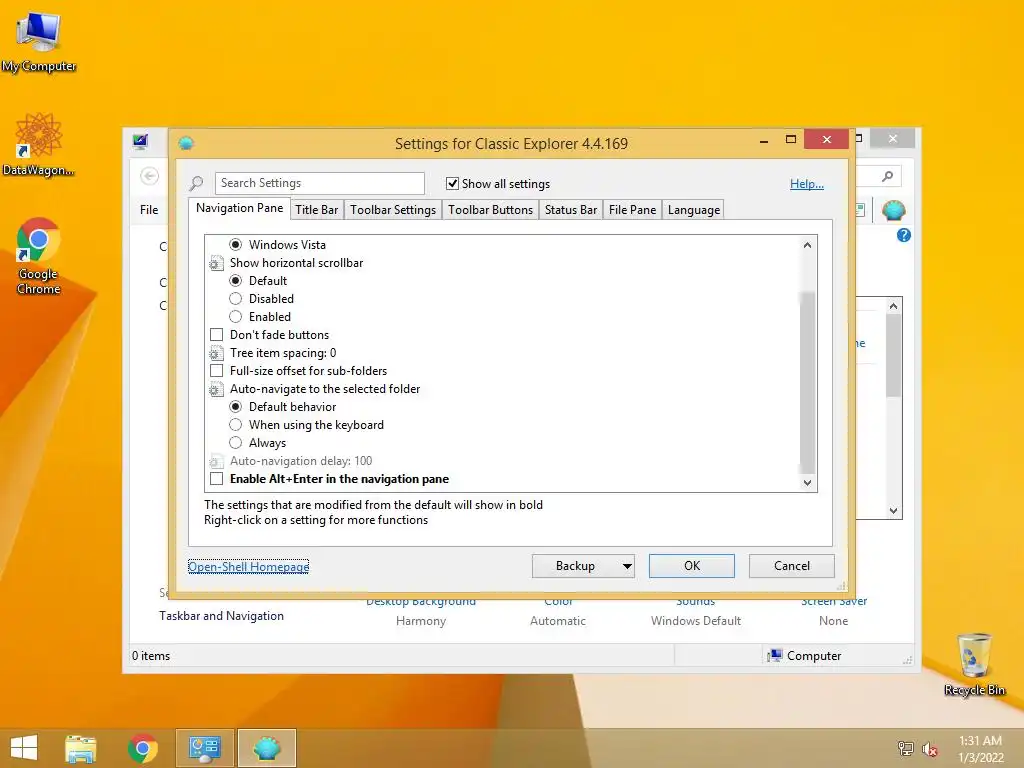
Task: Enable Don't fade buttons checkbox
Action: 216,335
